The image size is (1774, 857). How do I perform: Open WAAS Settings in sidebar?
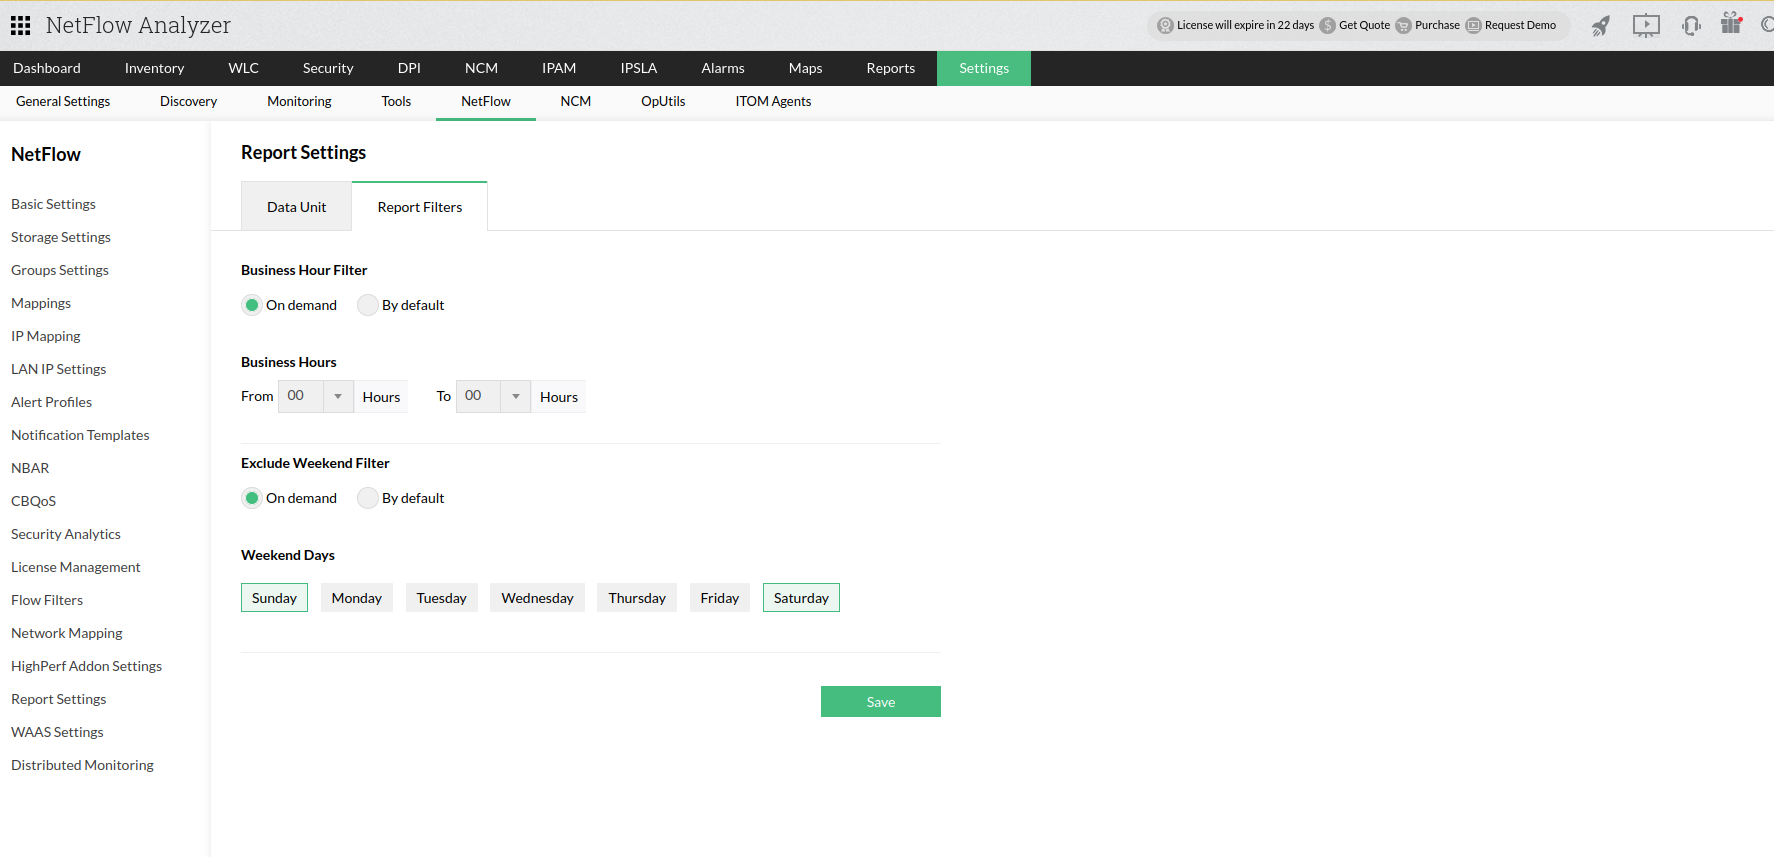57,732
